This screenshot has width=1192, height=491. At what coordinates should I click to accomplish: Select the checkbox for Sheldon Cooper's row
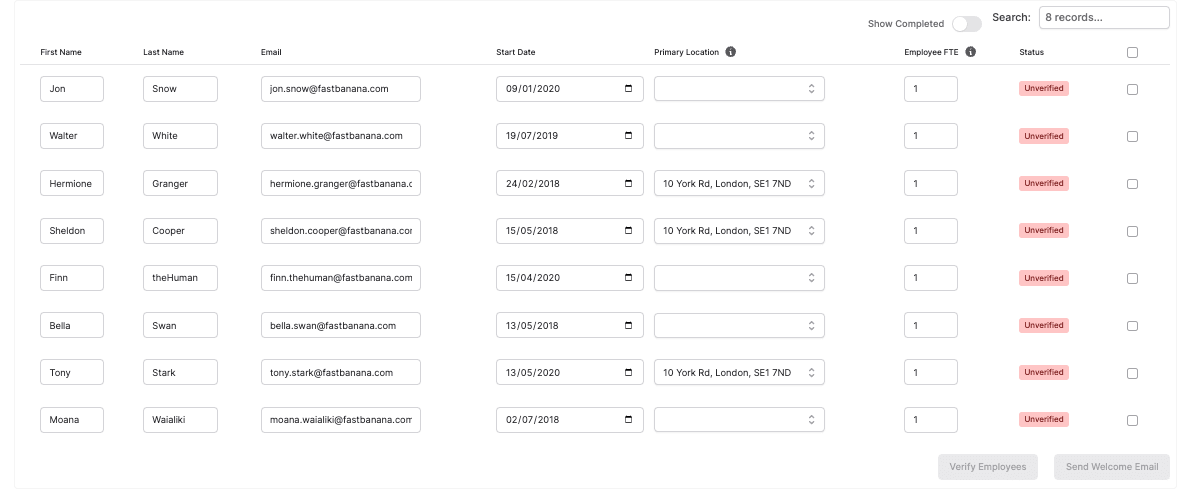click(x=1132, y=231)
